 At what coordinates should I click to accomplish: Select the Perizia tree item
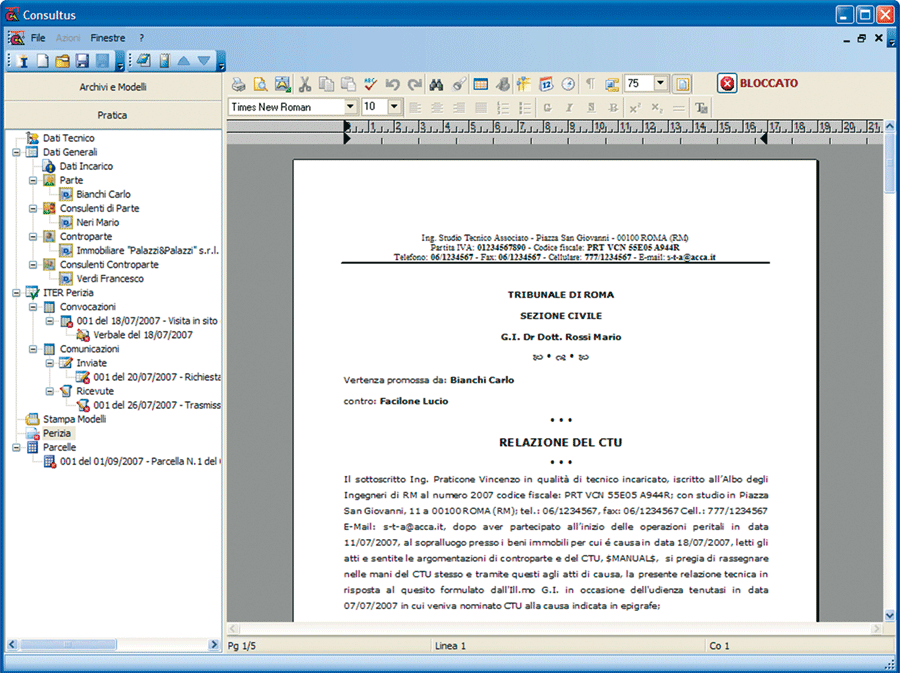pos(57,433)
